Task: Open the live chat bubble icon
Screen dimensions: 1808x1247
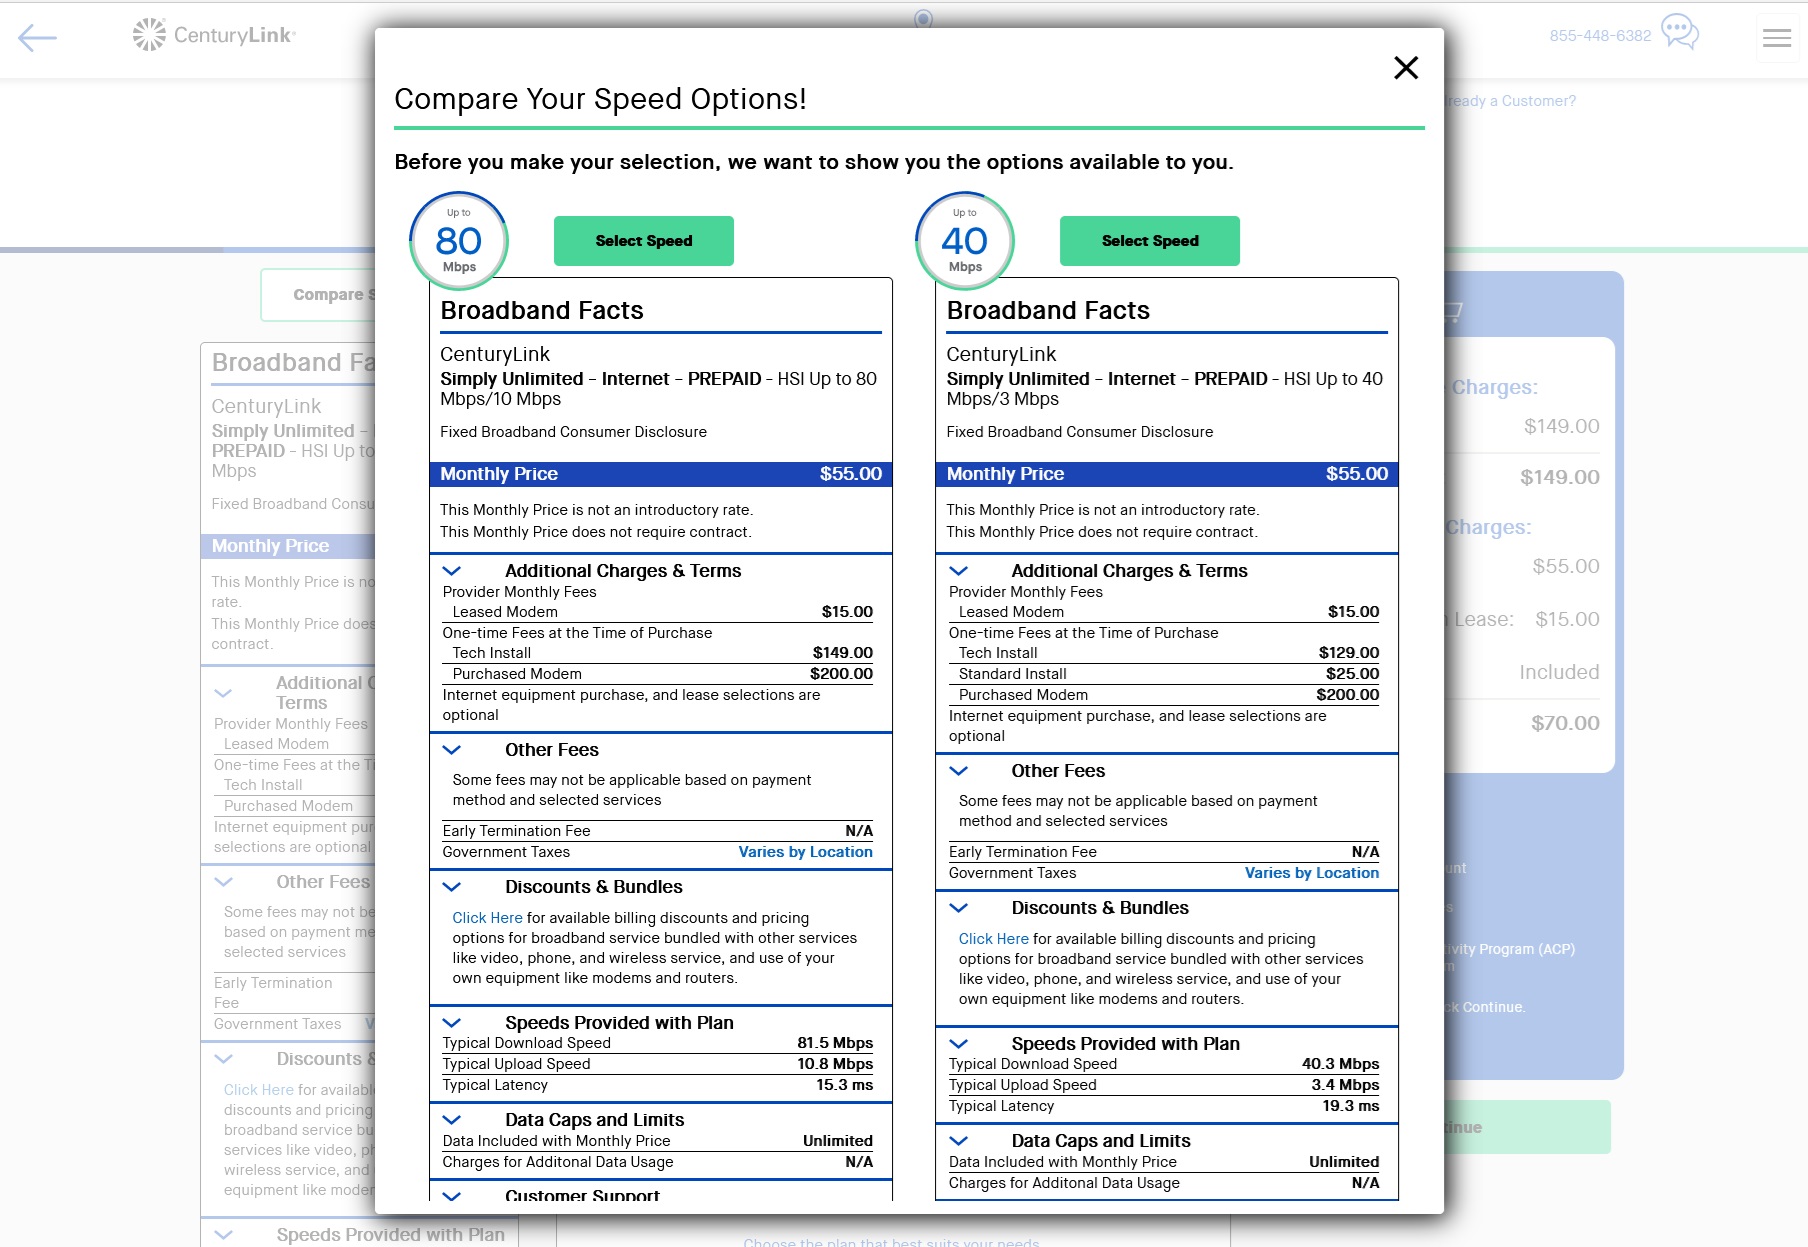Action: pos(1679,32)
